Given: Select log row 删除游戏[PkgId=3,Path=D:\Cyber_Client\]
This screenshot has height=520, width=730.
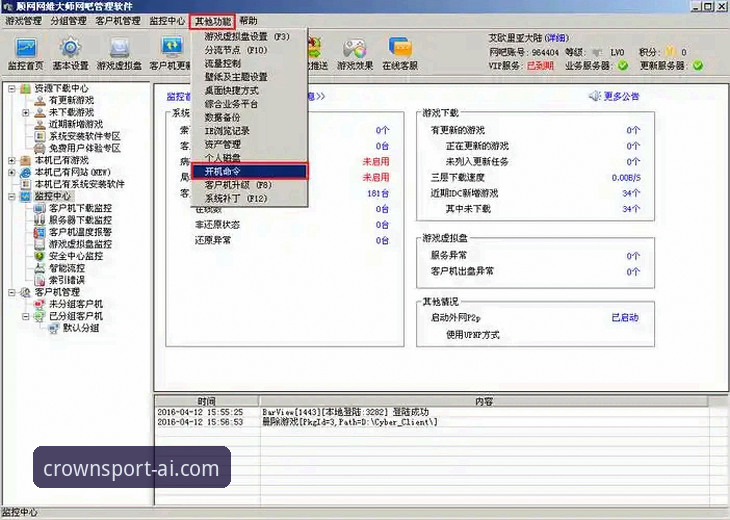Looking at the screenshot, I should (432, 422).
